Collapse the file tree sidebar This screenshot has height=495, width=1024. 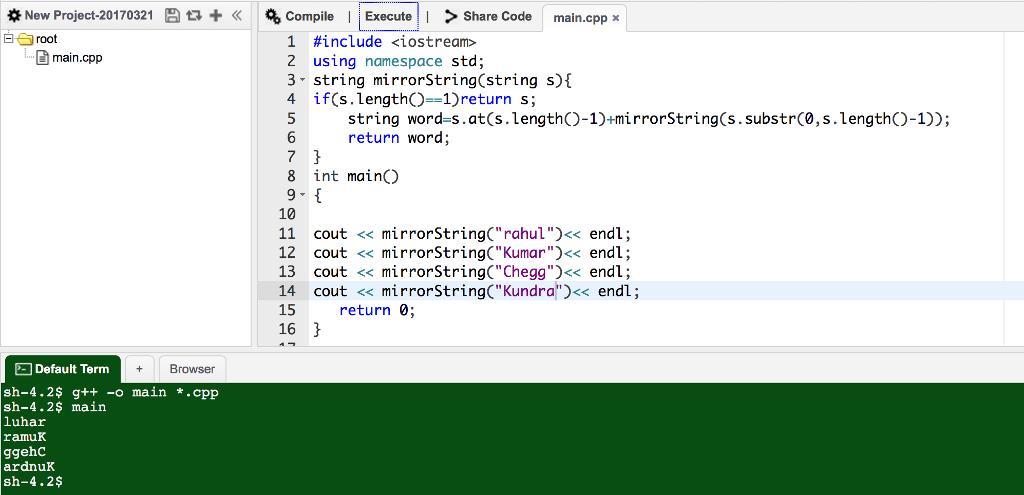click(236, 16)
